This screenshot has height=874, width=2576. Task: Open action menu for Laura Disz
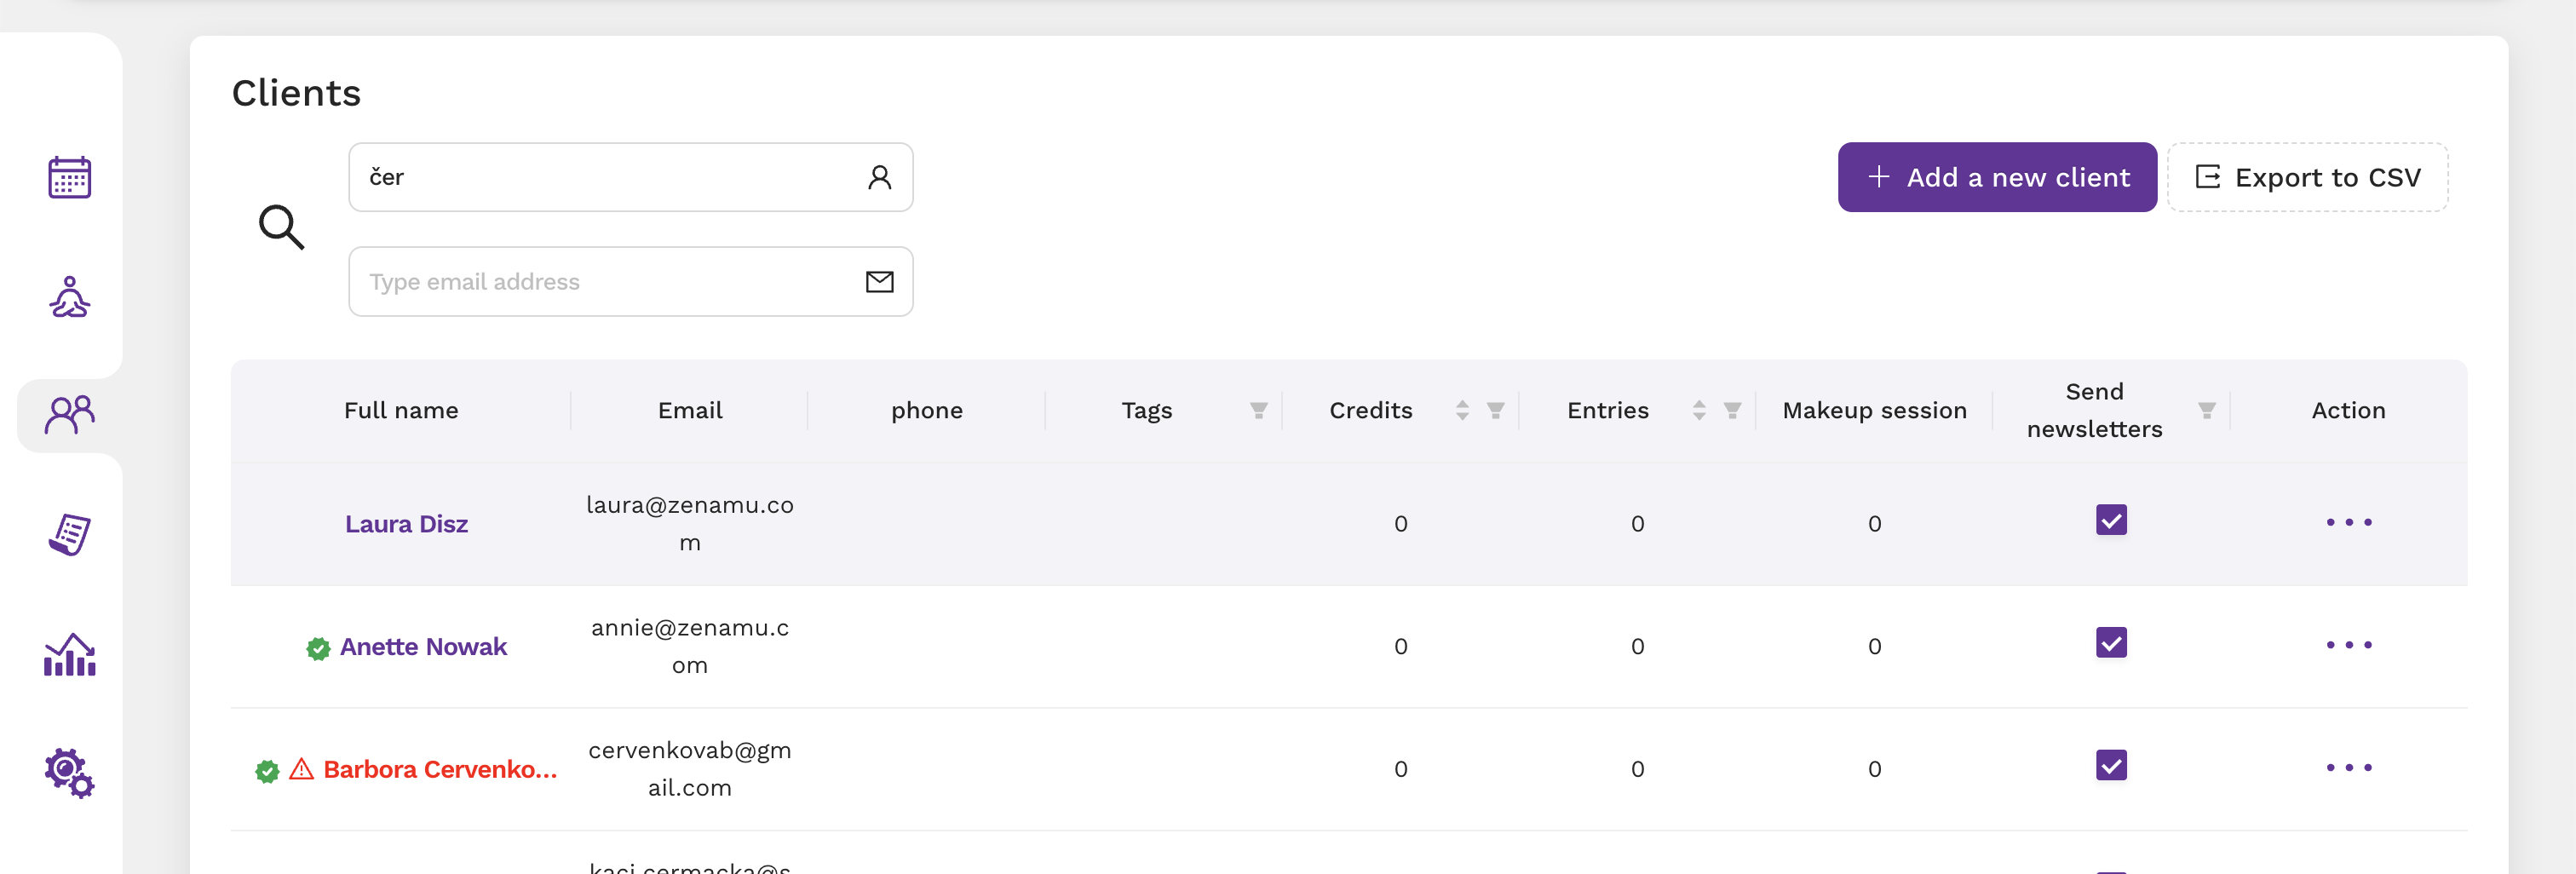[2348, 522]
